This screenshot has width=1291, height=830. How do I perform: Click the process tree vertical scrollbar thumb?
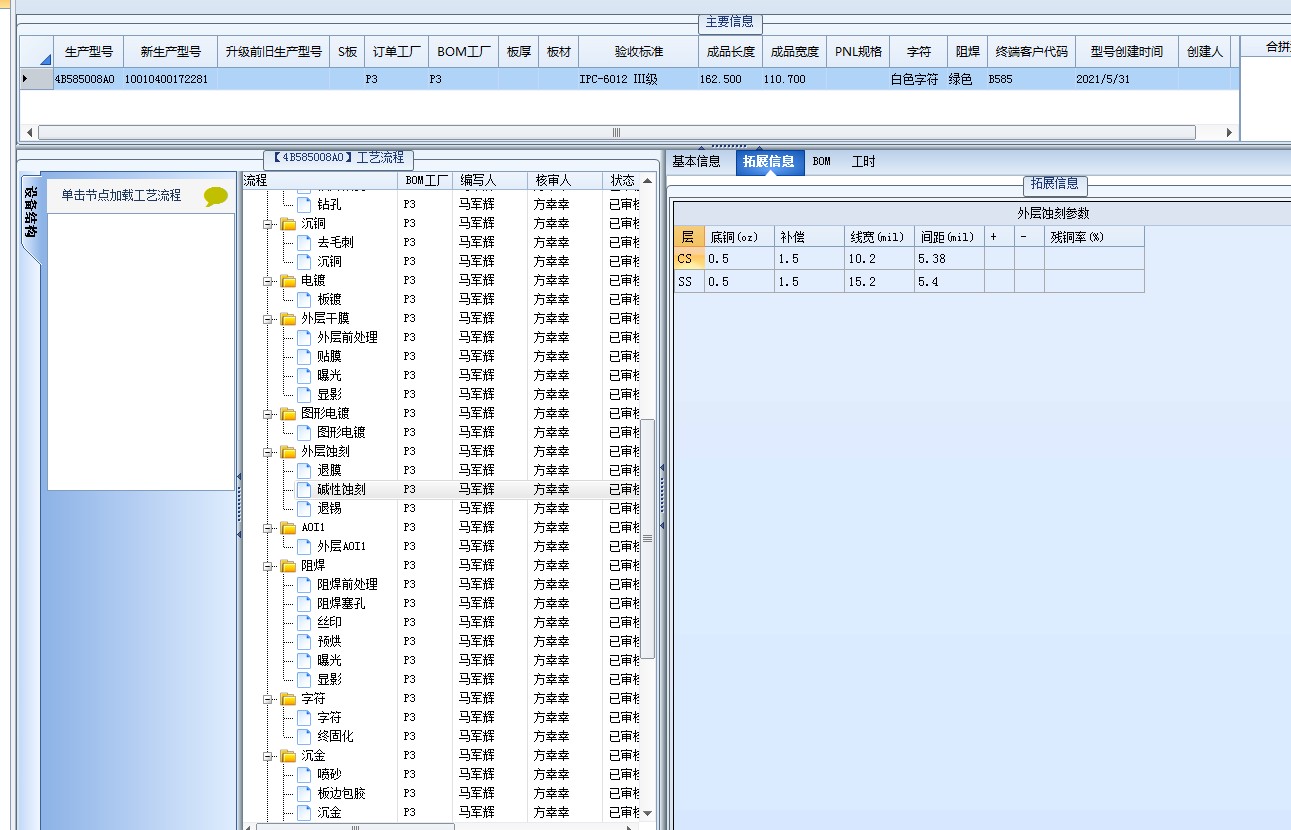[647, 538]
